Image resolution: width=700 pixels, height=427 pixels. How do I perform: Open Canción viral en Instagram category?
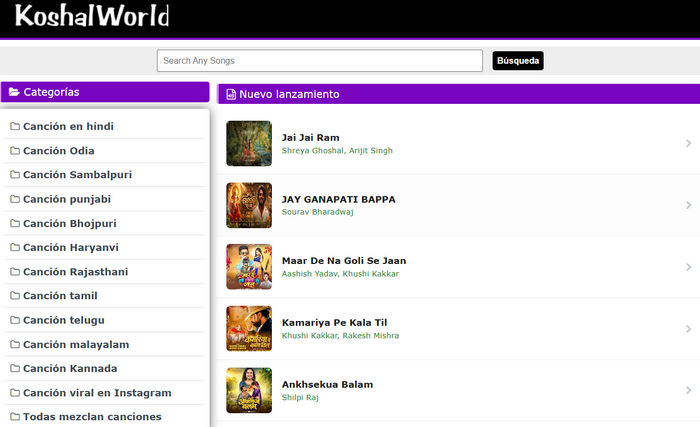[97, 393]
